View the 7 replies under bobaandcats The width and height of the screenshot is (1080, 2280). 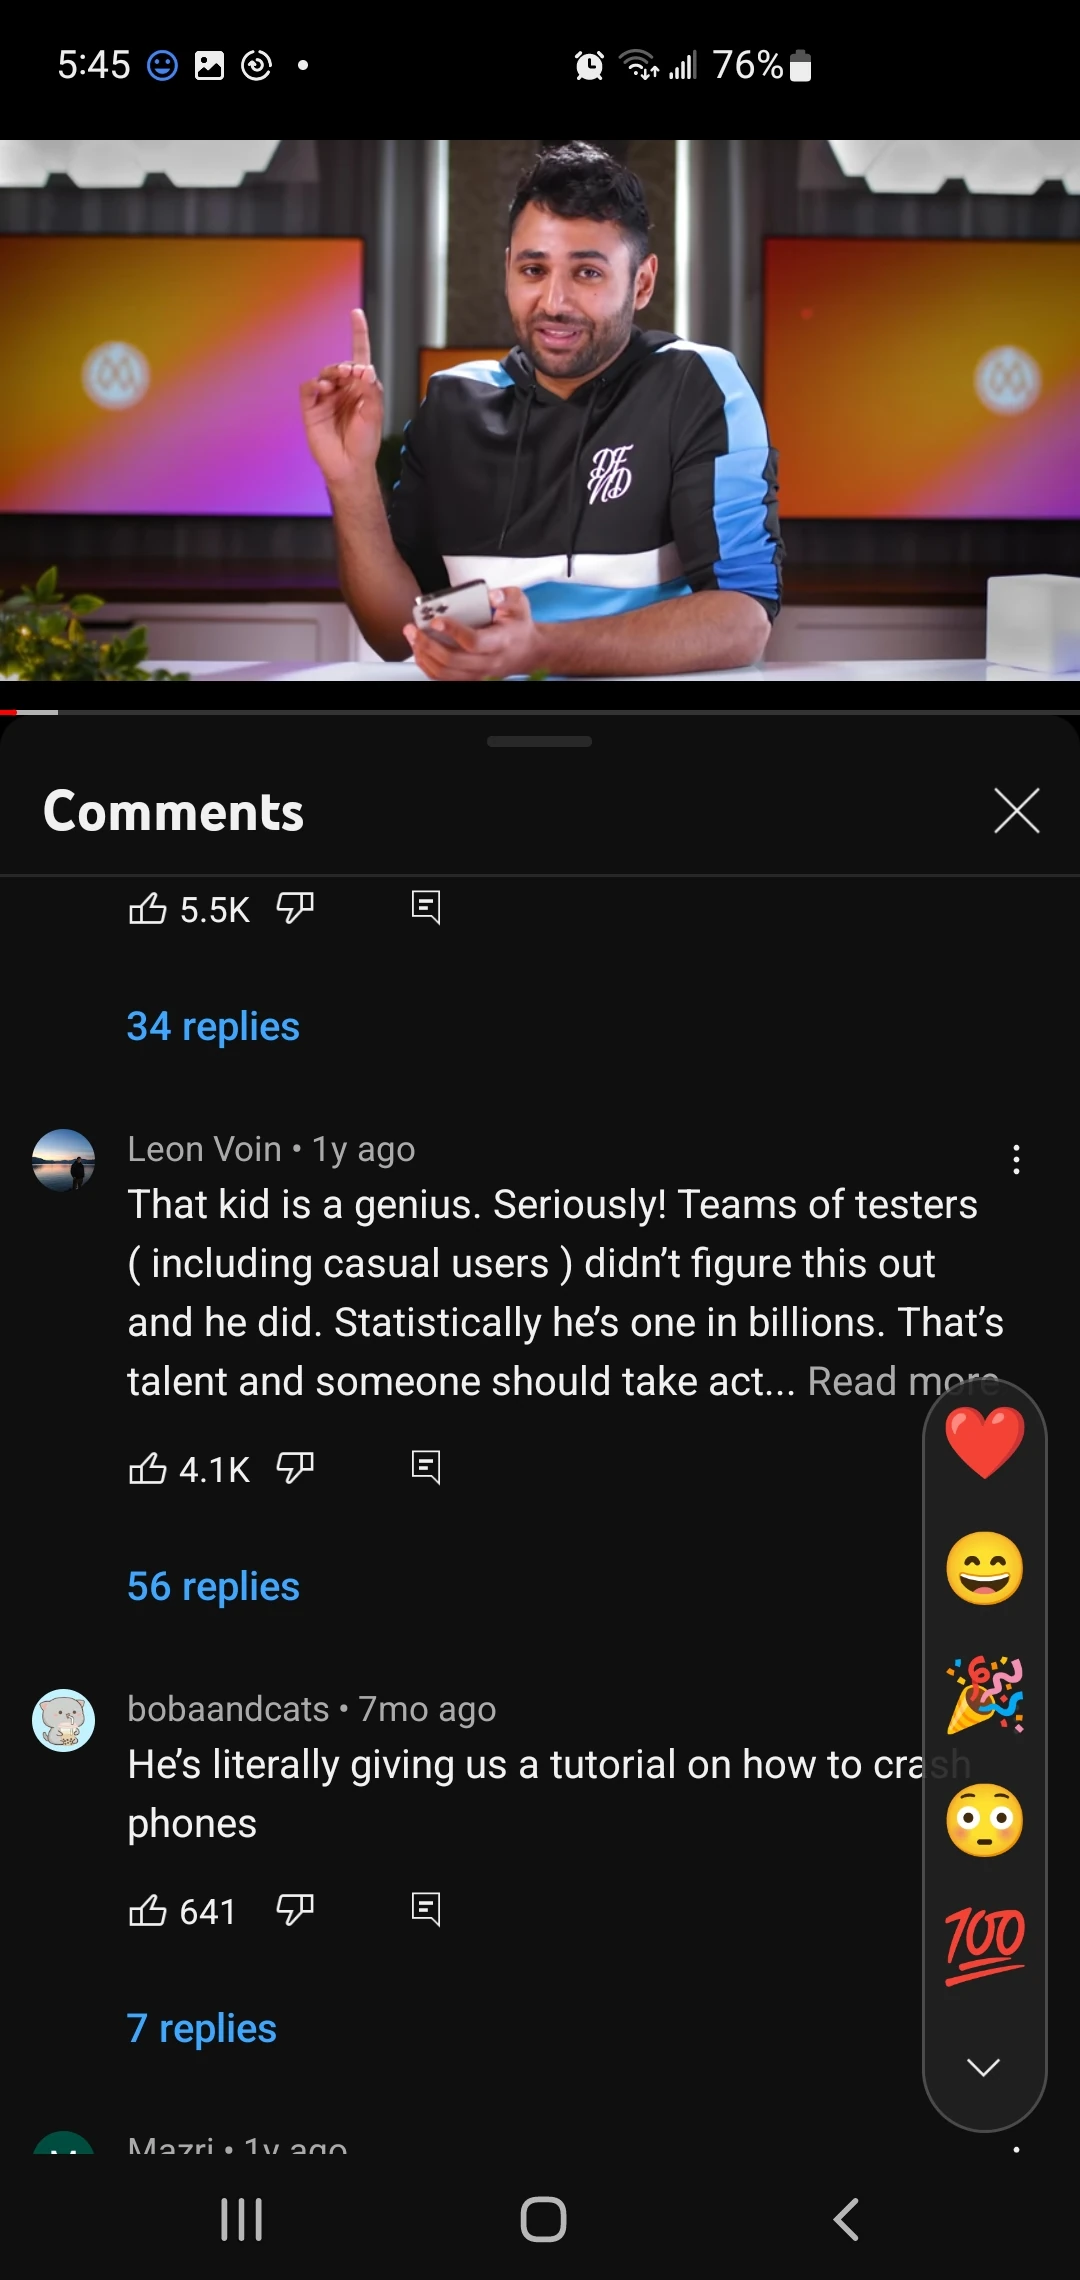(x=202, y=2028)
